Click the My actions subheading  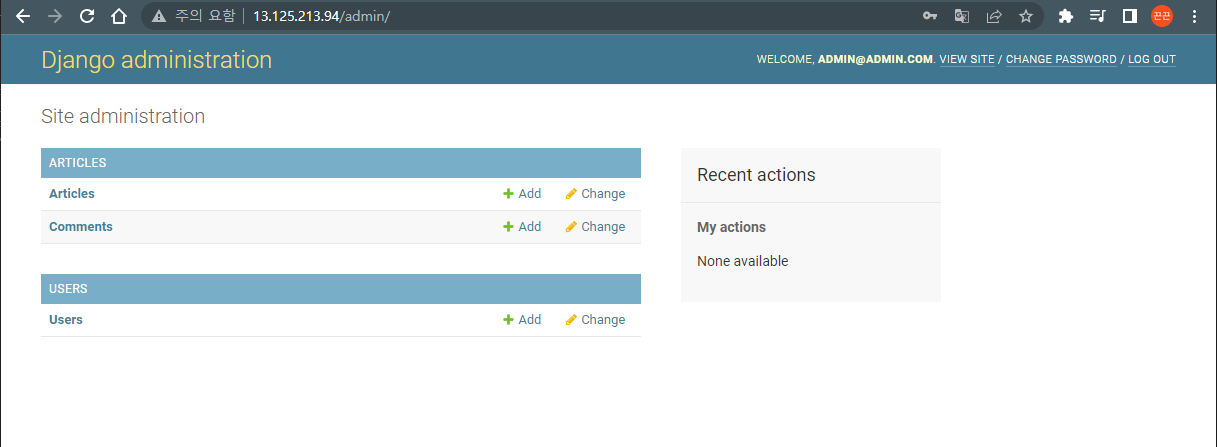point(731,228)
